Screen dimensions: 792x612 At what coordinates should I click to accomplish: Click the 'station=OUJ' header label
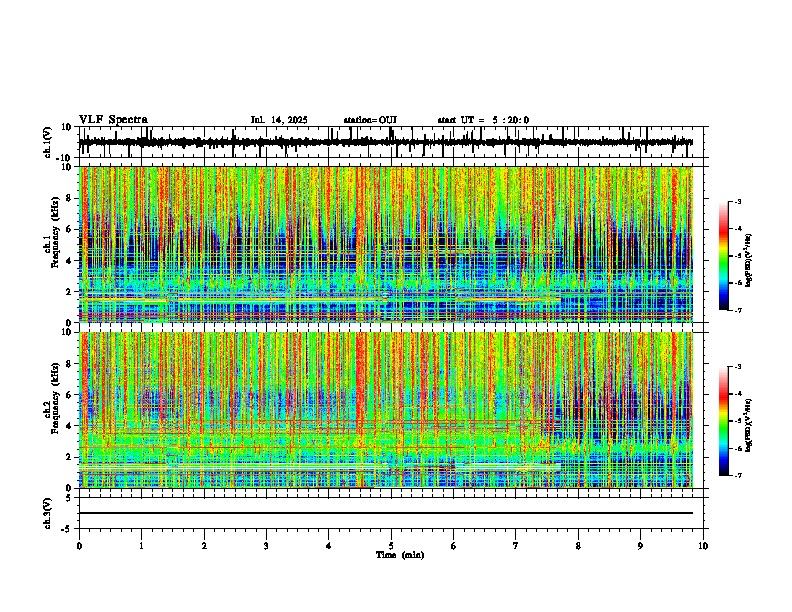point(370,120)
